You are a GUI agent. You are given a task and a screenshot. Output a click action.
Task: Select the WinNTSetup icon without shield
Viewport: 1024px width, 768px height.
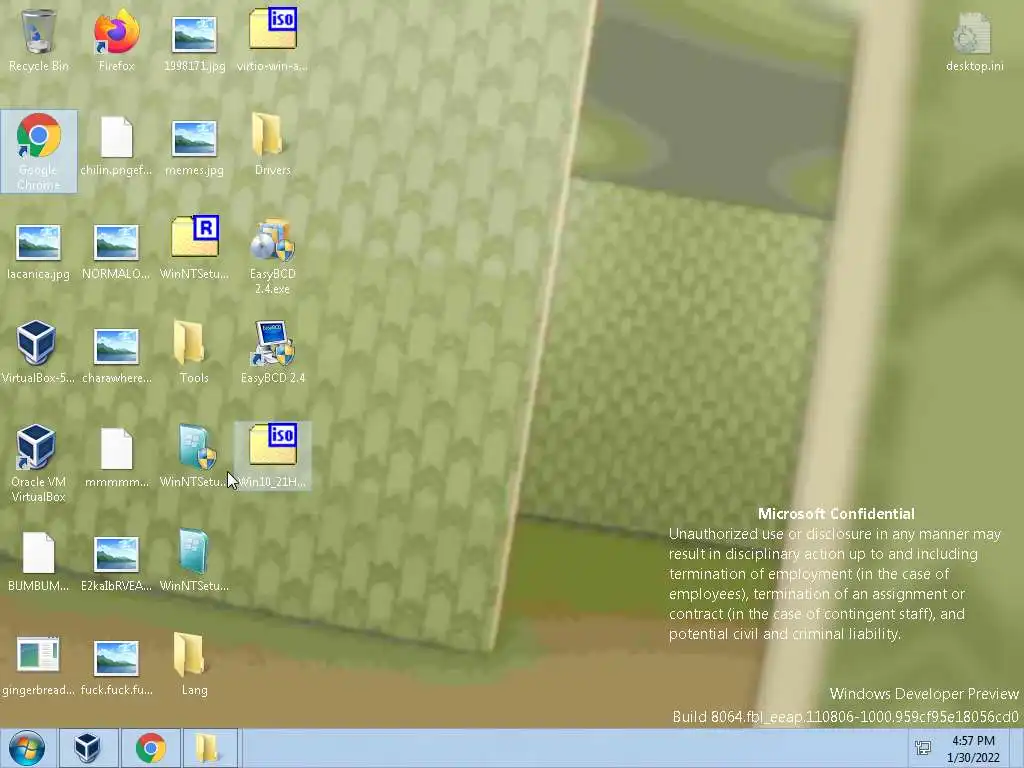coord(194,560)
